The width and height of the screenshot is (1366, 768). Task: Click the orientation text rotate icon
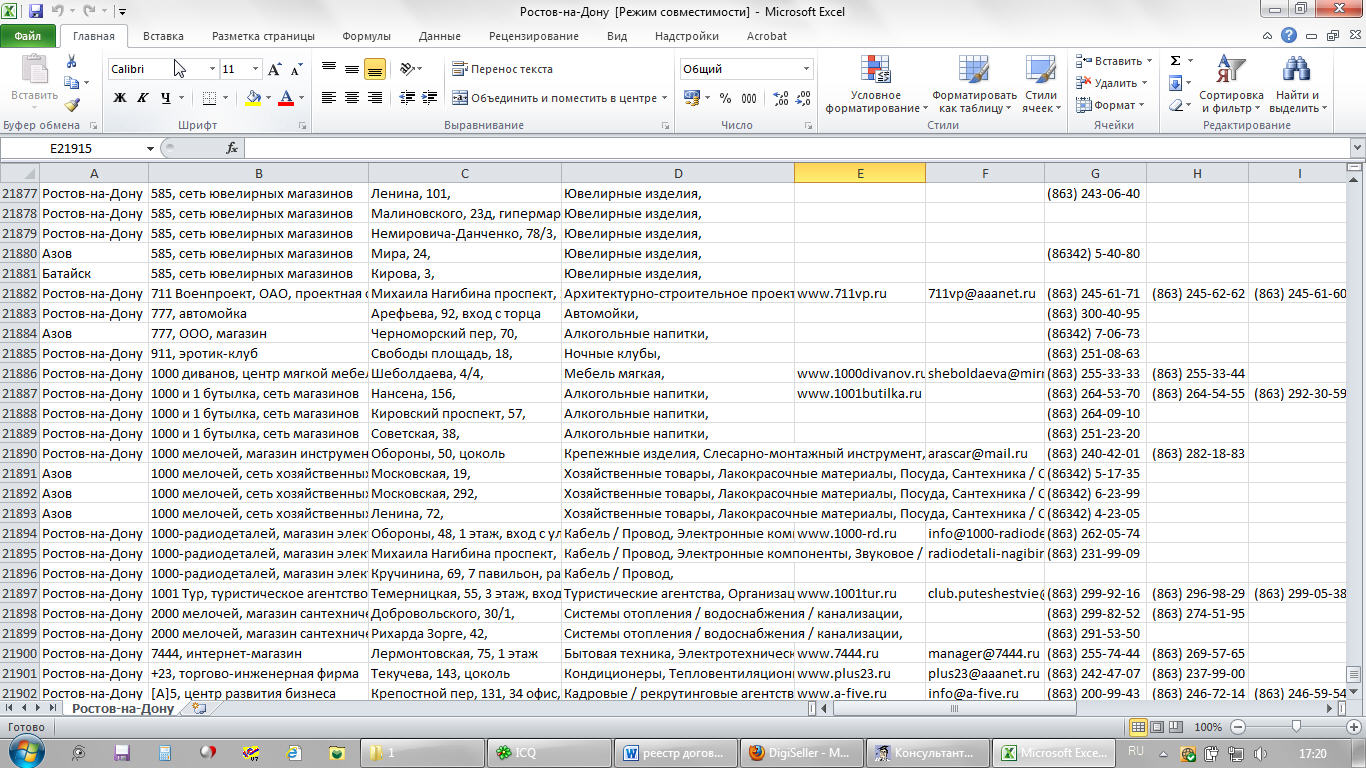click(x=406, y=69)
